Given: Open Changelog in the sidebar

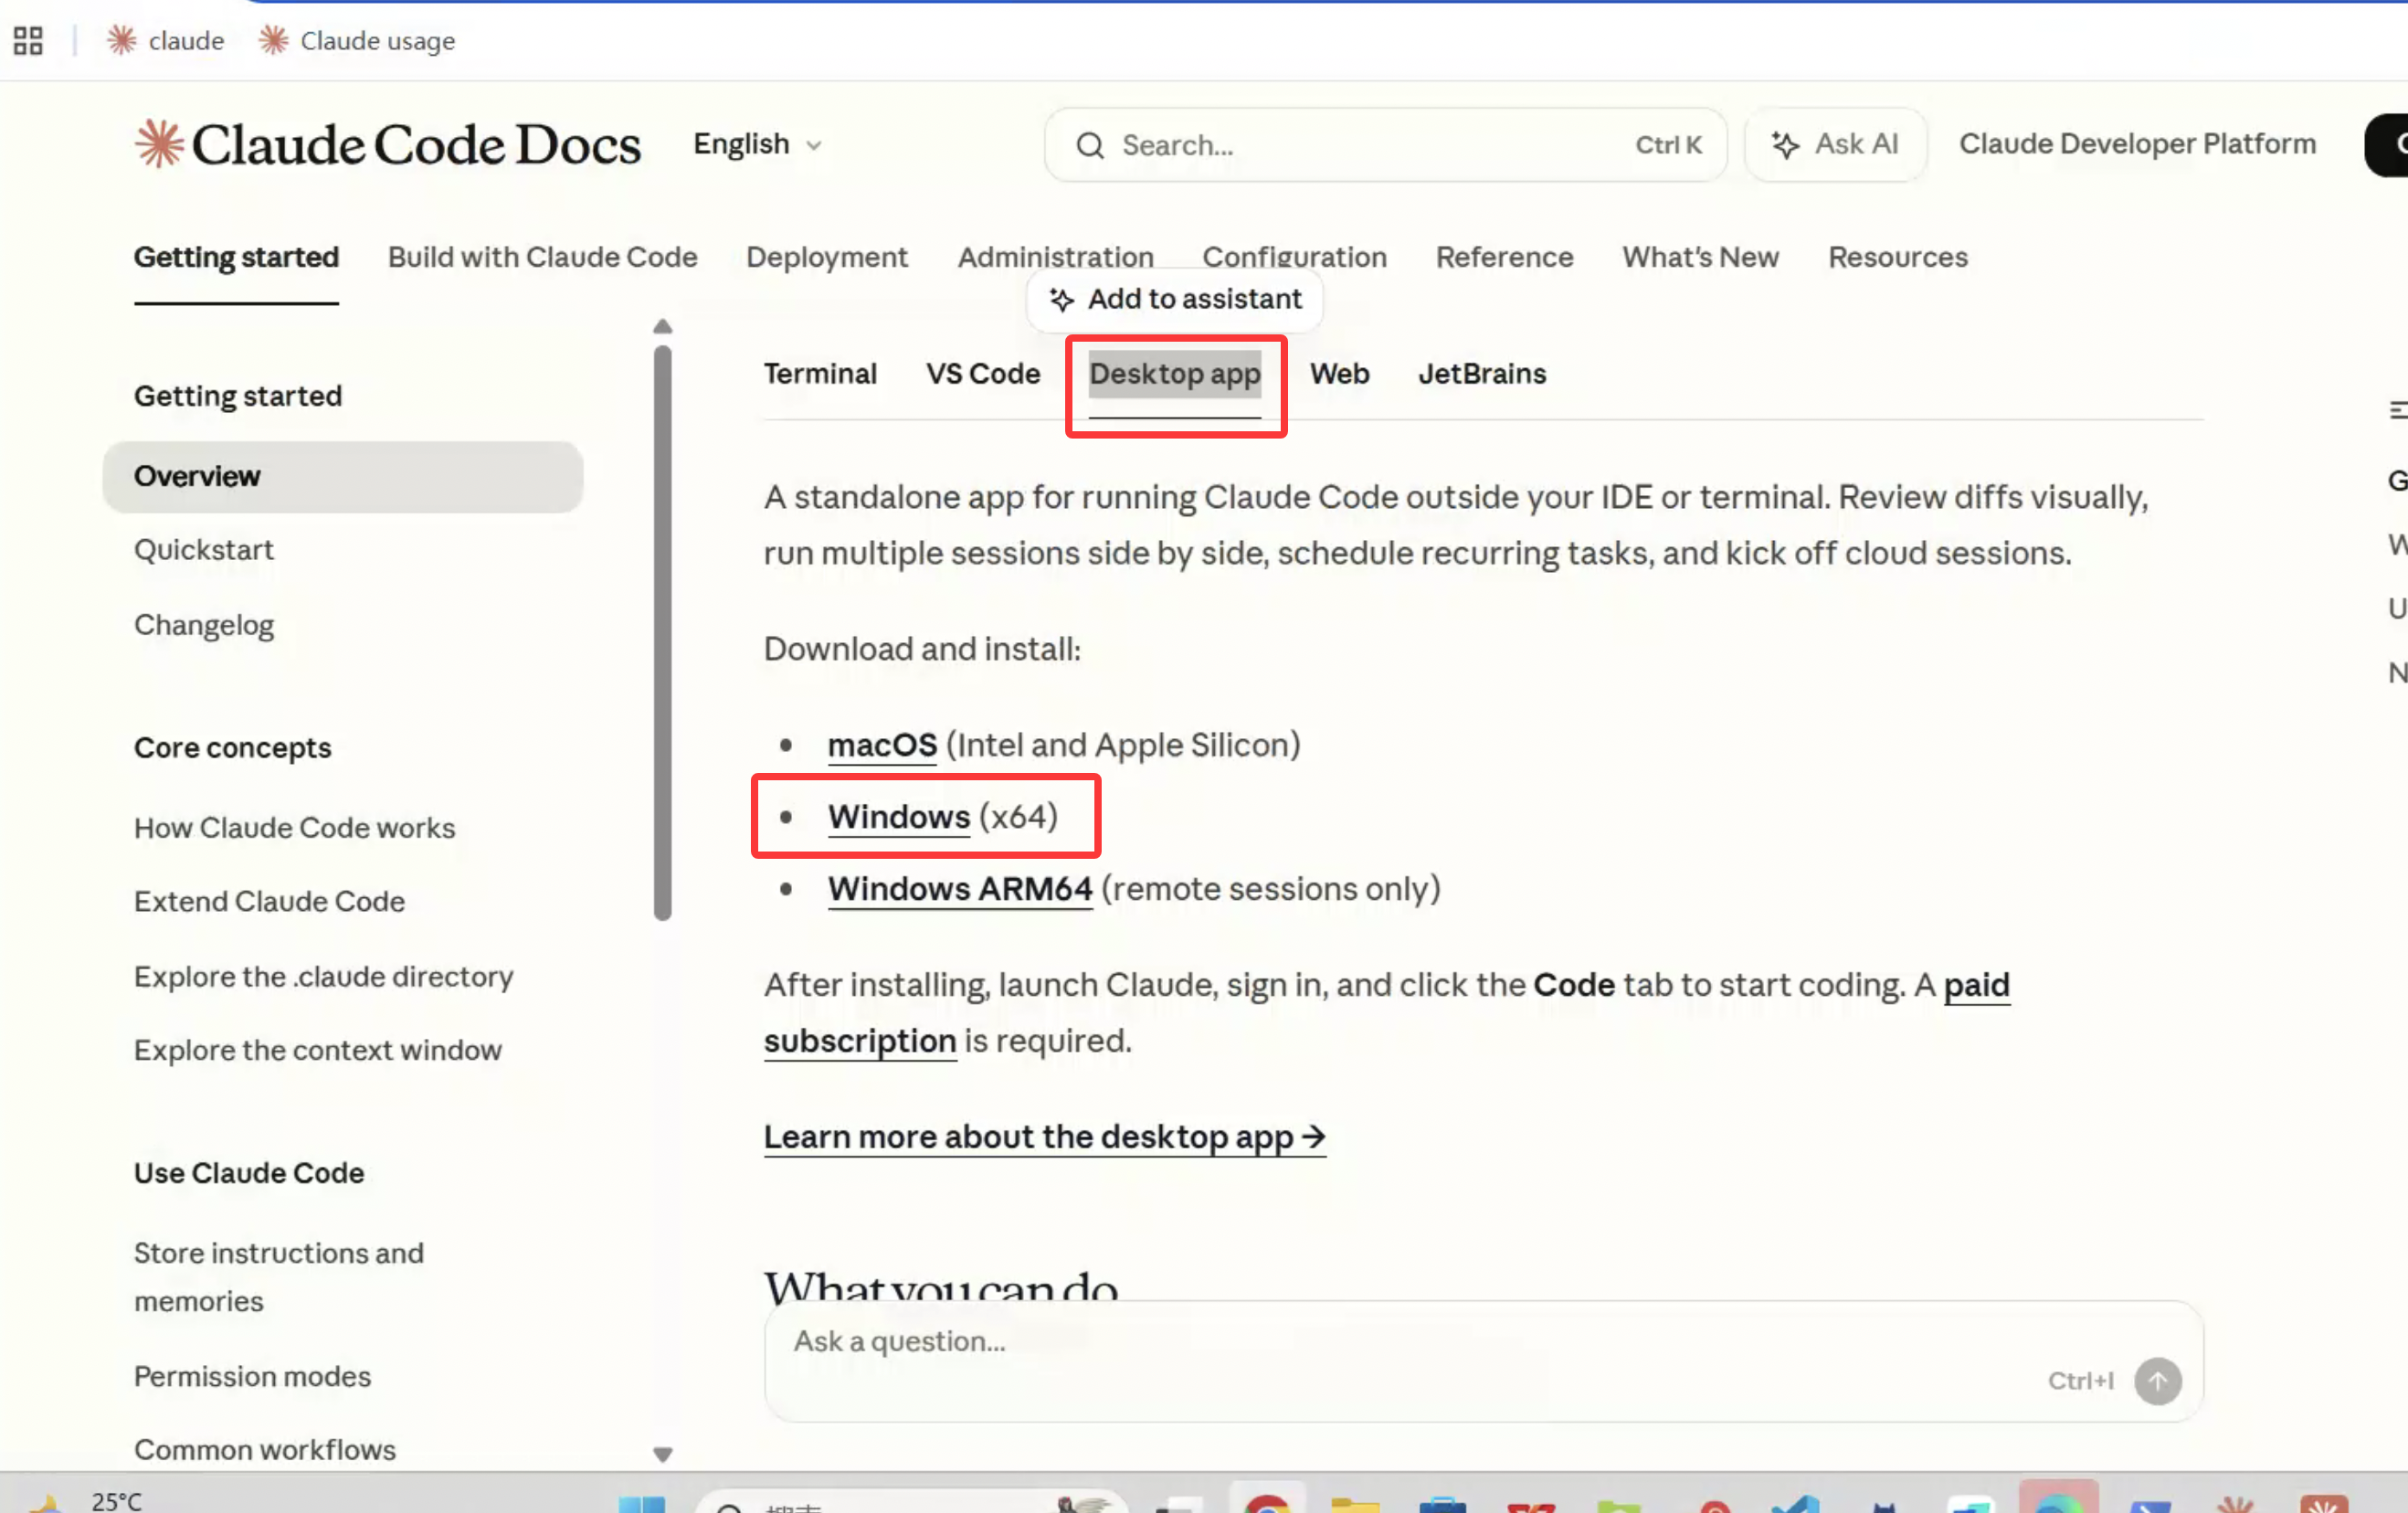Looking at the screenshot, I should [x=203, y=626].
